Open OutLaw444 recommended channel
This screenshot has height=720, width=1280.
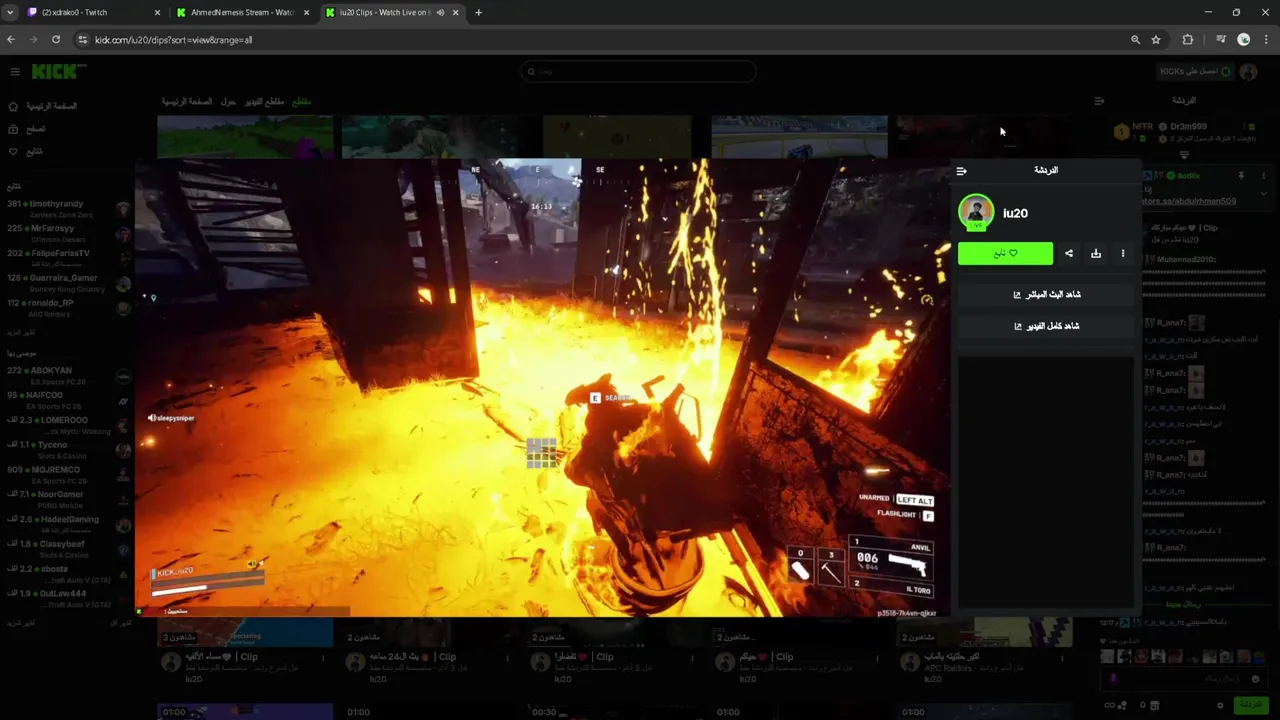pyautogui.click(x=68, y=599)
